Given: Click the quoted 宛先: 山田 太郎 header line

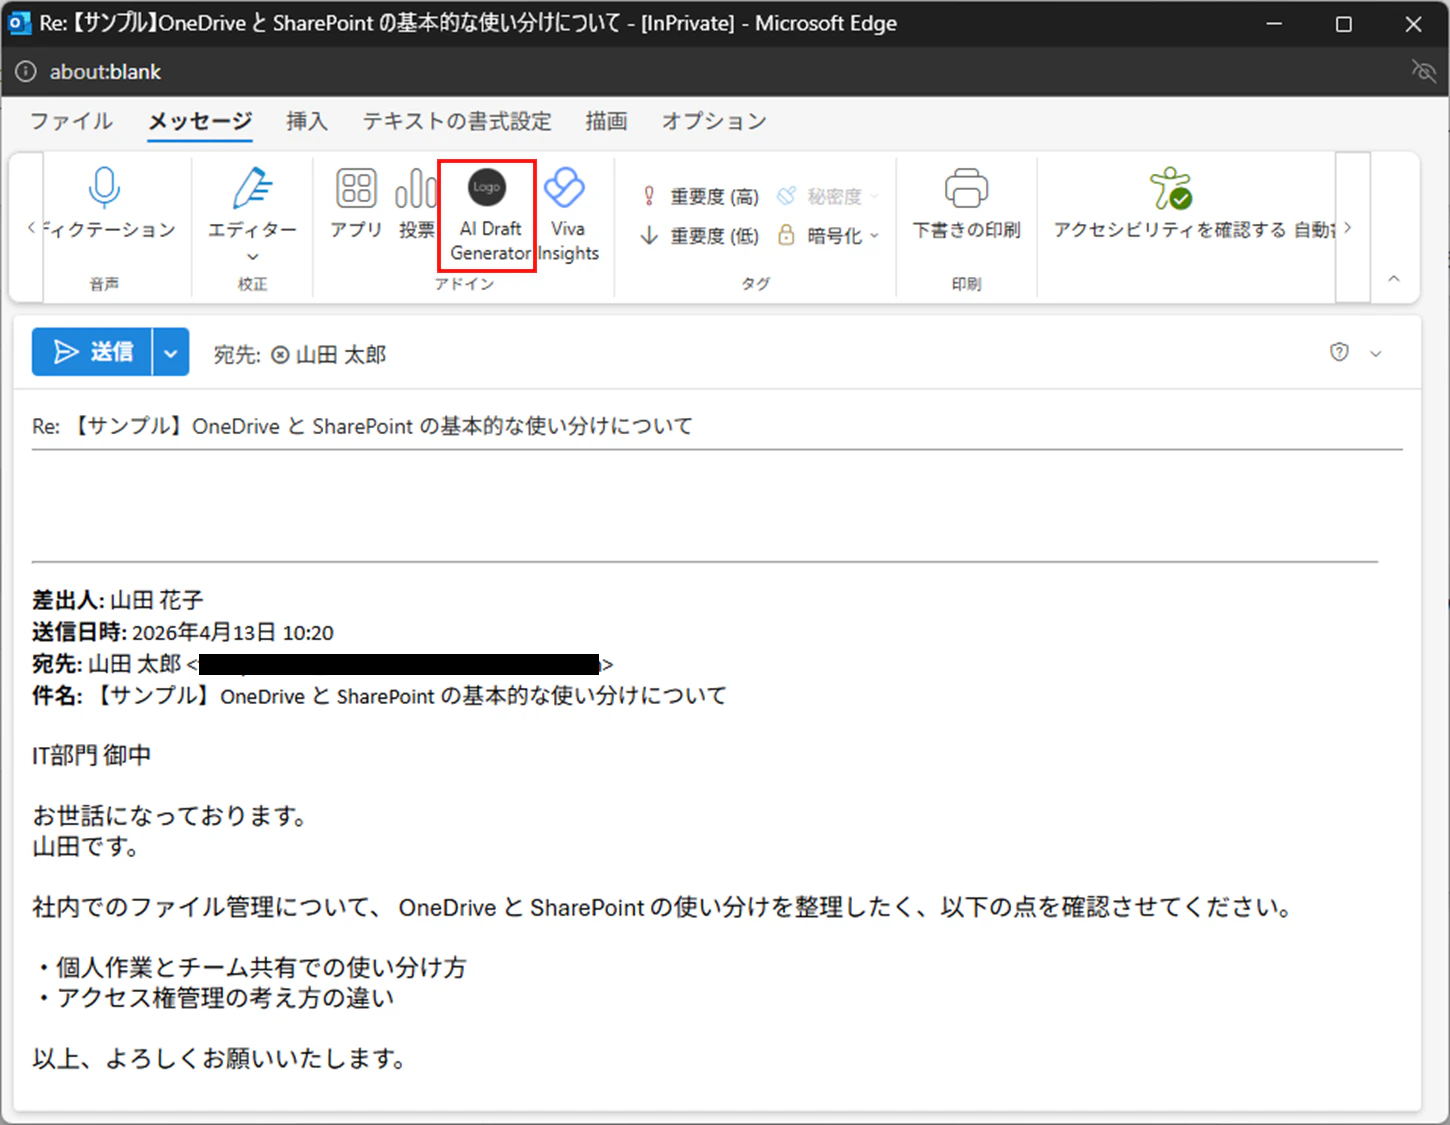Looking at the screenshot, I should [x=323, y=664].
